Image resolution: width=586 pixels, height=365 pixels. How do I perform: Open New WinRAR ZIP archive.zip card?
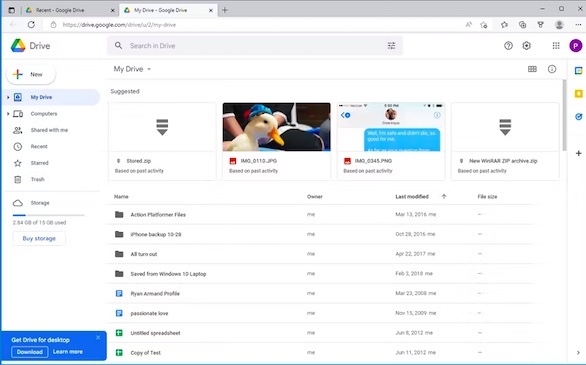[x=505, y=141]
